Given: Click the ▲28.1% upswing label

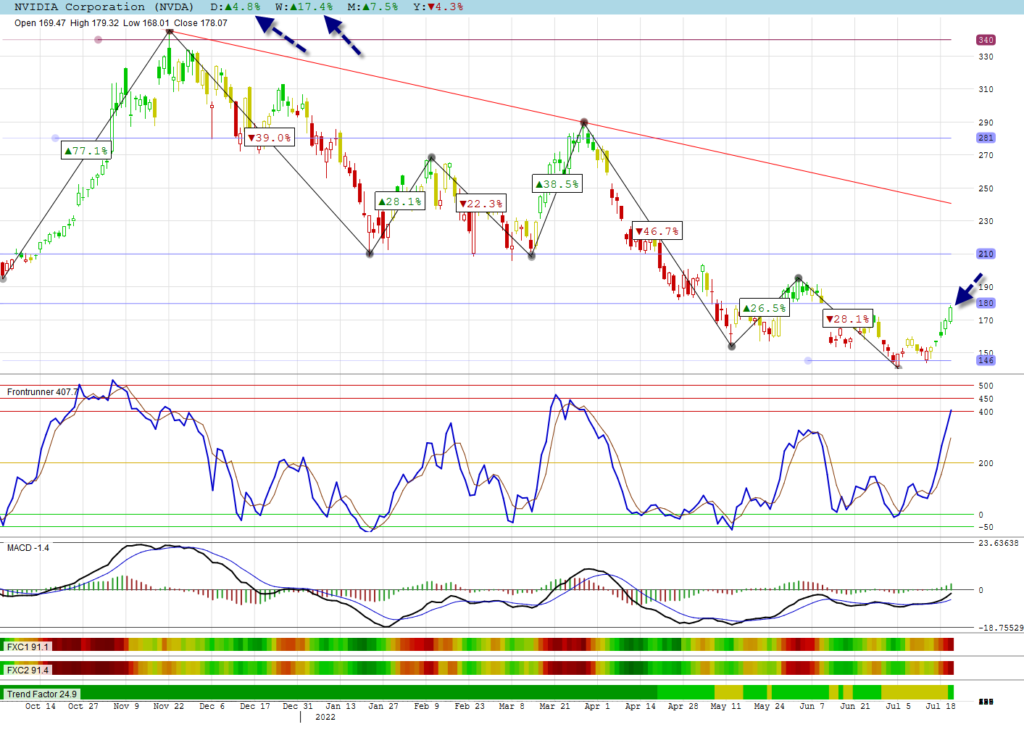Looking at the screenshot, I should point(400,201).
